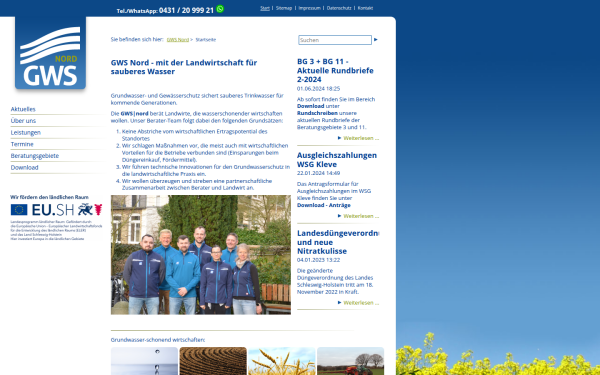Click the GWS Nord logo
Viewport: 600px width, 375px height.
pyautogui.click(x=50, y=53)
